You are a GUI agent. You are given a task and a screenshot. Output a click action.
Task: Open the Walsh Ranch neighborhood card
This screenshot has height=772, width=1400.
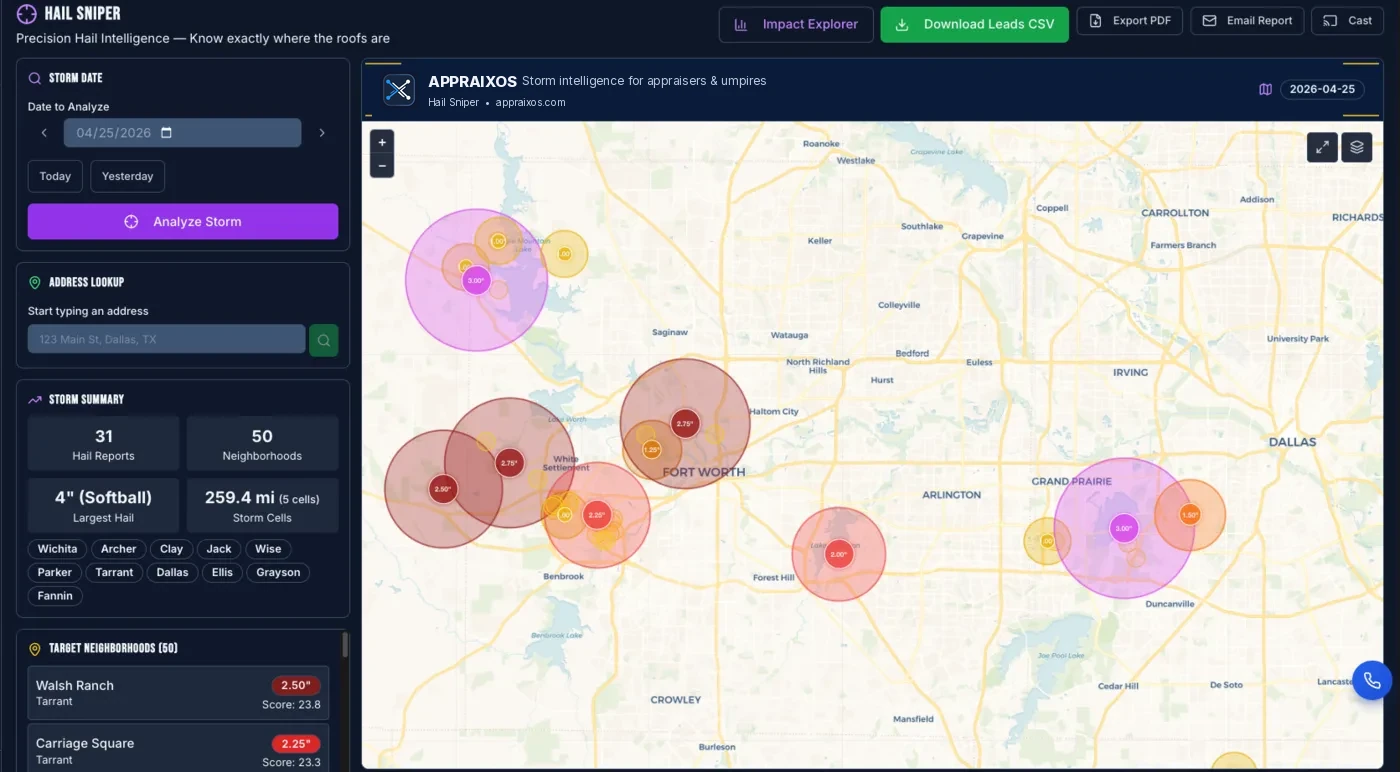(178, 693)
